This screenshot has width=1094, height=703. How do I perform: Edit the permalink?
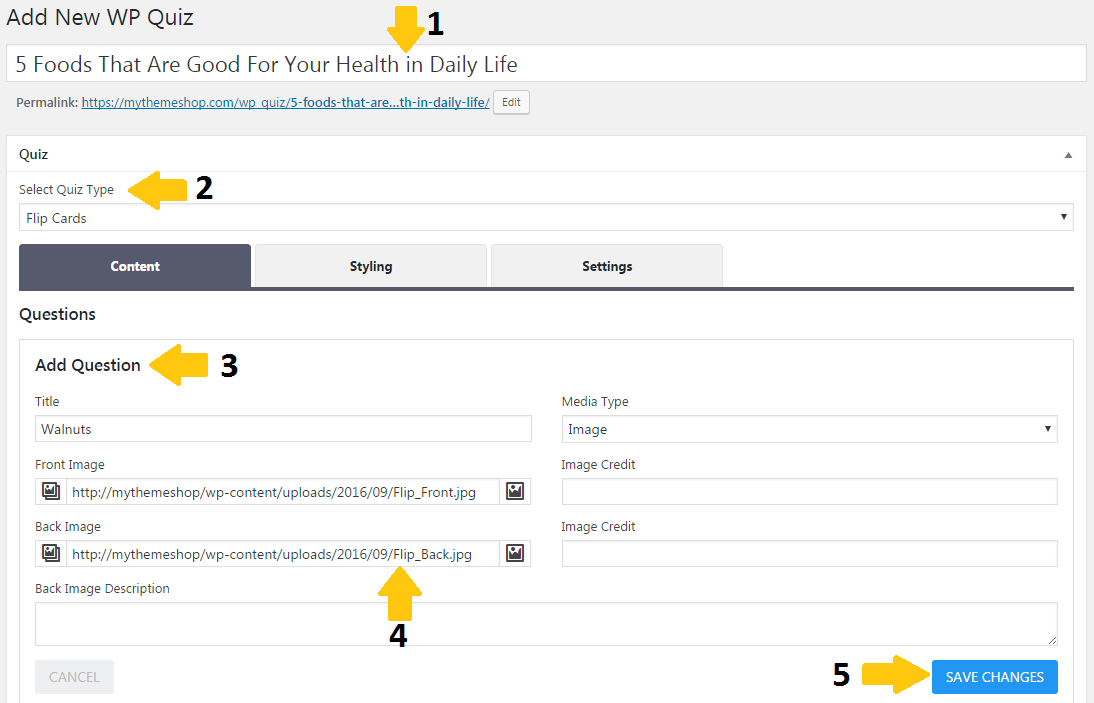tap(511, 102)
